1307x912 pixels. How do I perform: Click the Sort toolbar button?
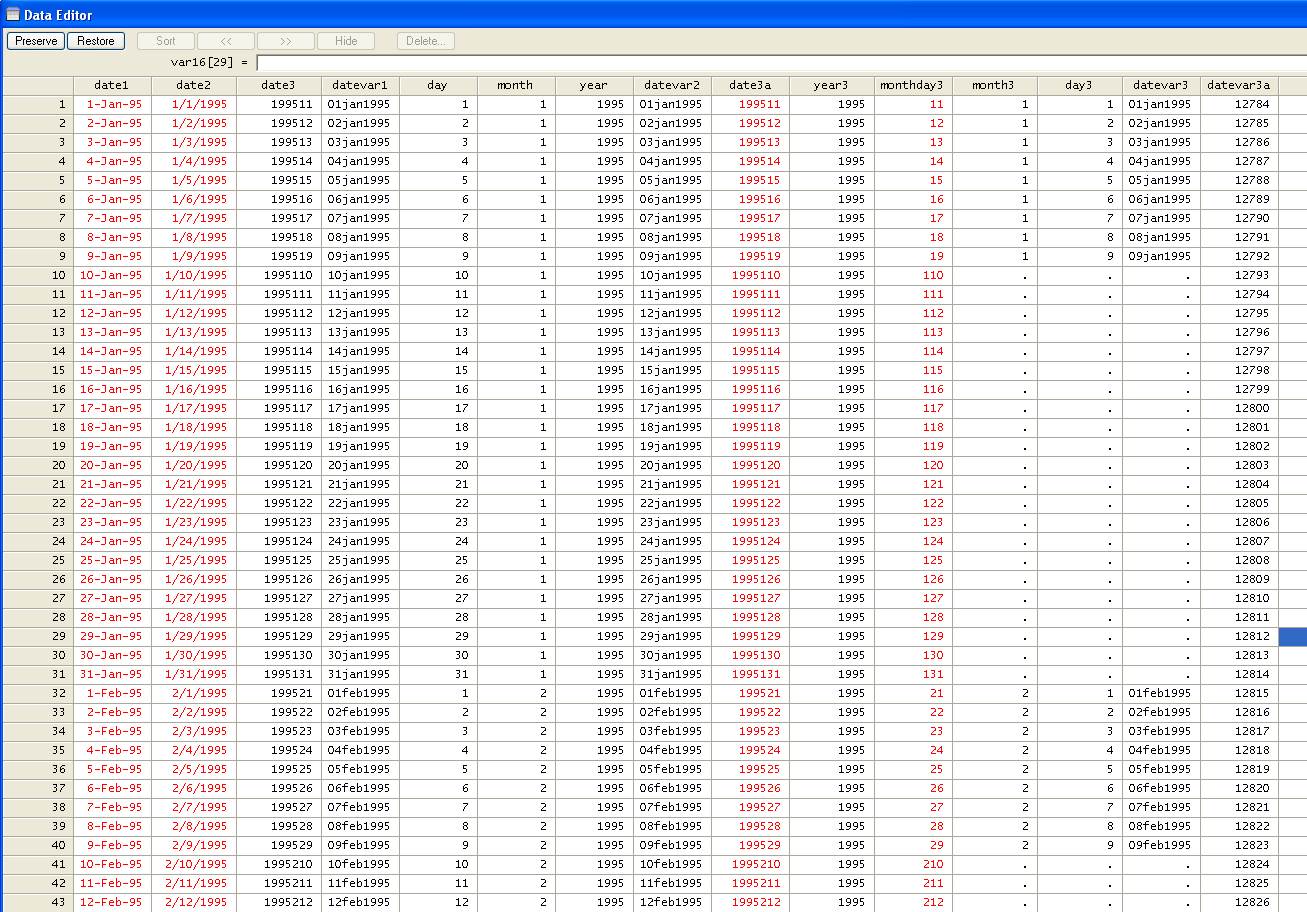(x=165, y=41)
